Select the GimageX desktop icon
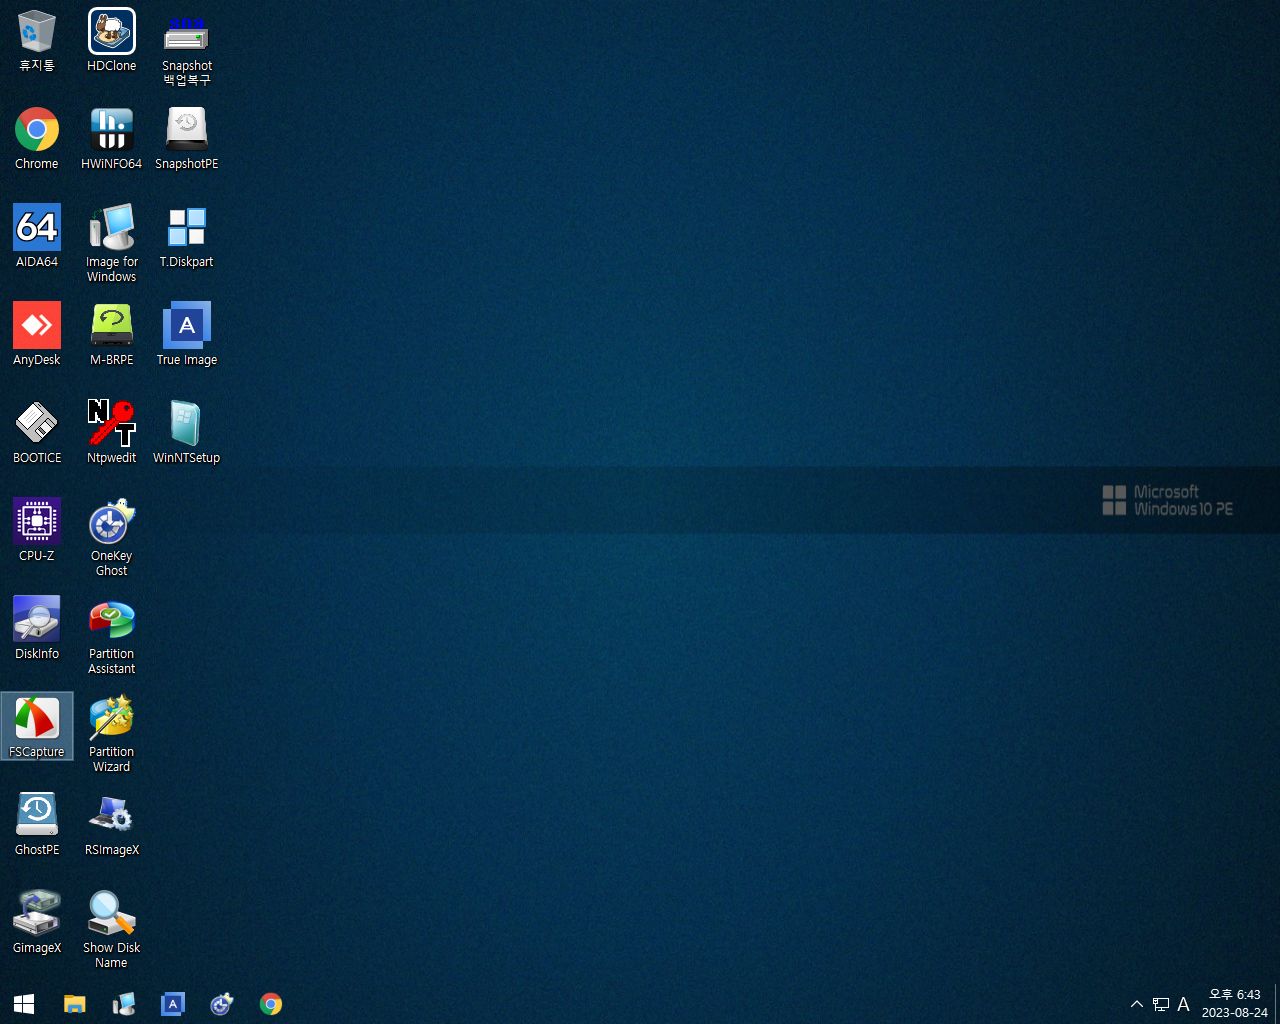Viewport: 1280px width, 1024px height. [37, 923]
